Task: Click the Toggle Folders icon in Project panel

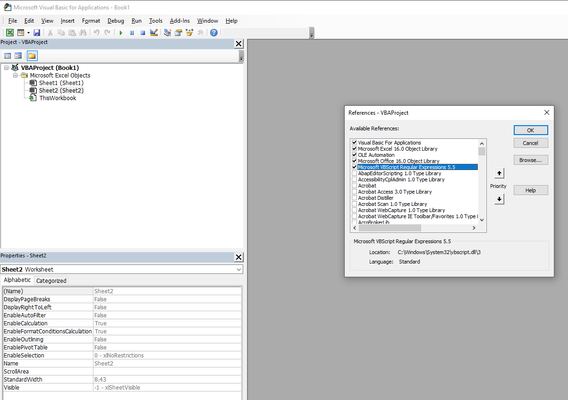Action: click(x=32, y=56)
